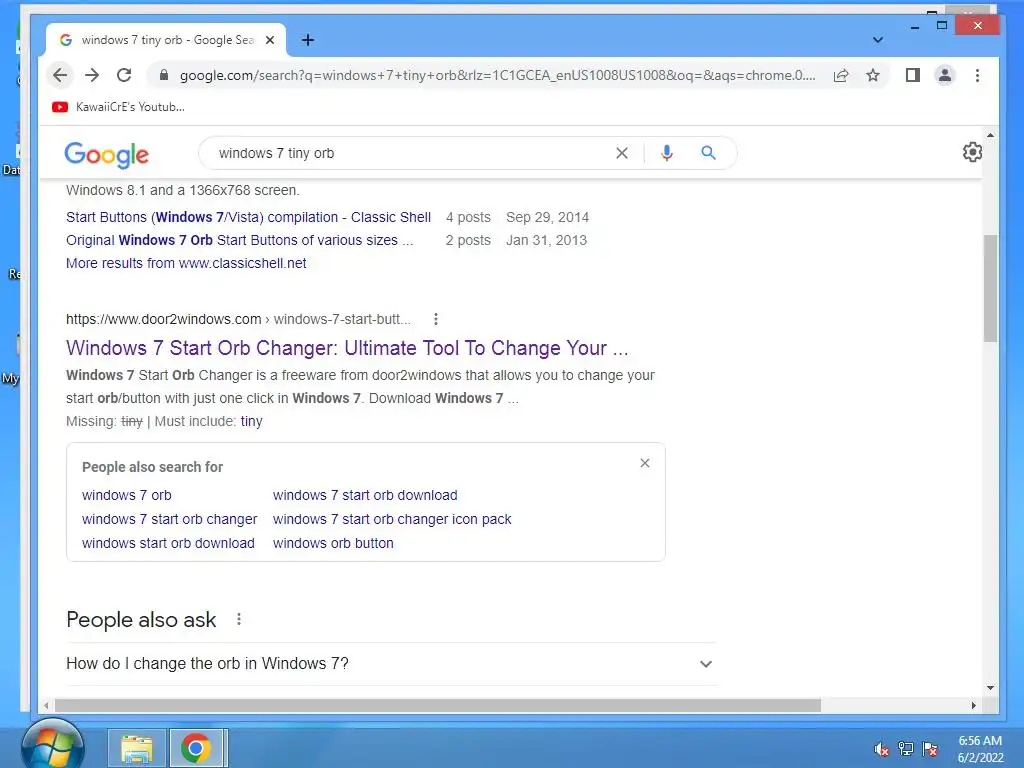The width and height of the screenshot is (1024, 768).
Task: Click the vertical scrollbar thumb
Action: pyautogui.click(x=990, y=287)
